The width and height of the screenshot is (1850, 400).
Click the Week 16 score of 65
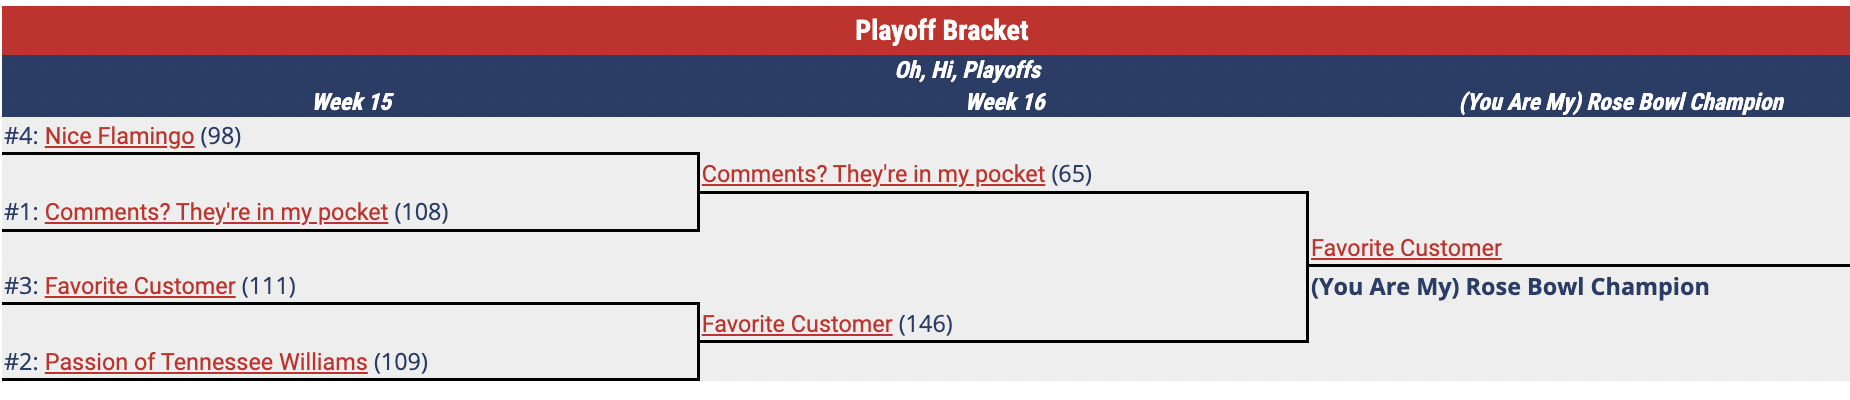point(1071,174)
